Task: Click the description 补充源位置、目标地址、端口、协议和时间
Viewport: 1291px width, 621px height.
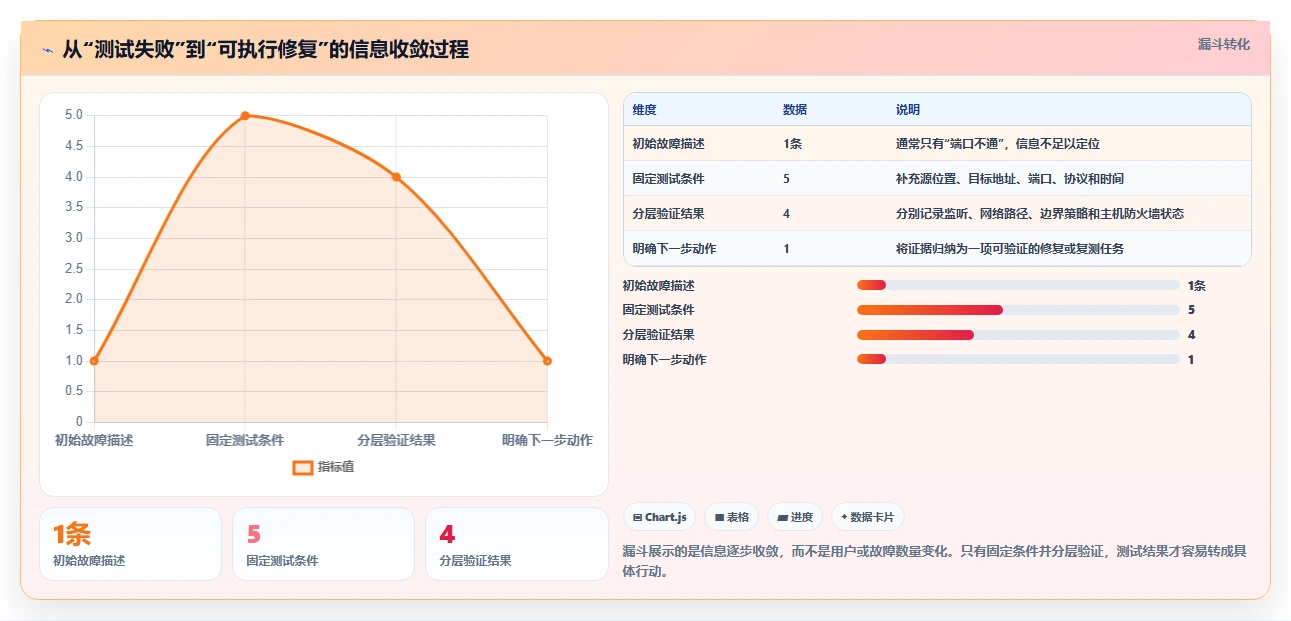Action: [x=1010, y=179]
